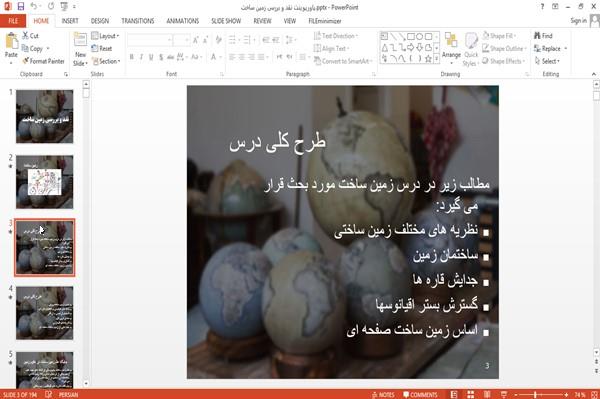The width and height of the screenshot is (600, 399).
Task: Toggle center text alignment
Action: point(242,57)
